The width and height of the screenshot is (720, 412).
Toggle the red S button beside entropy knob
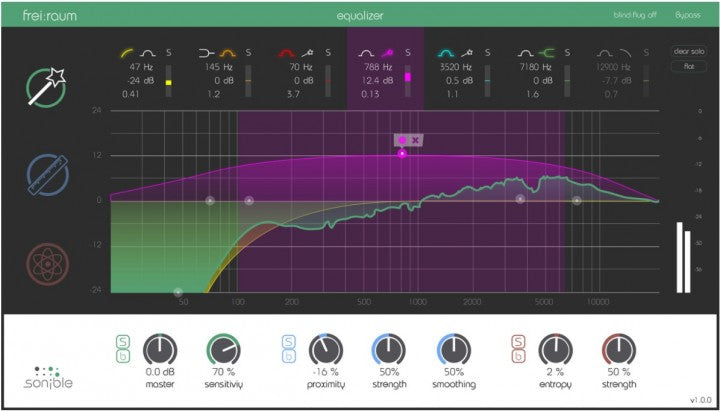(518, 340)
